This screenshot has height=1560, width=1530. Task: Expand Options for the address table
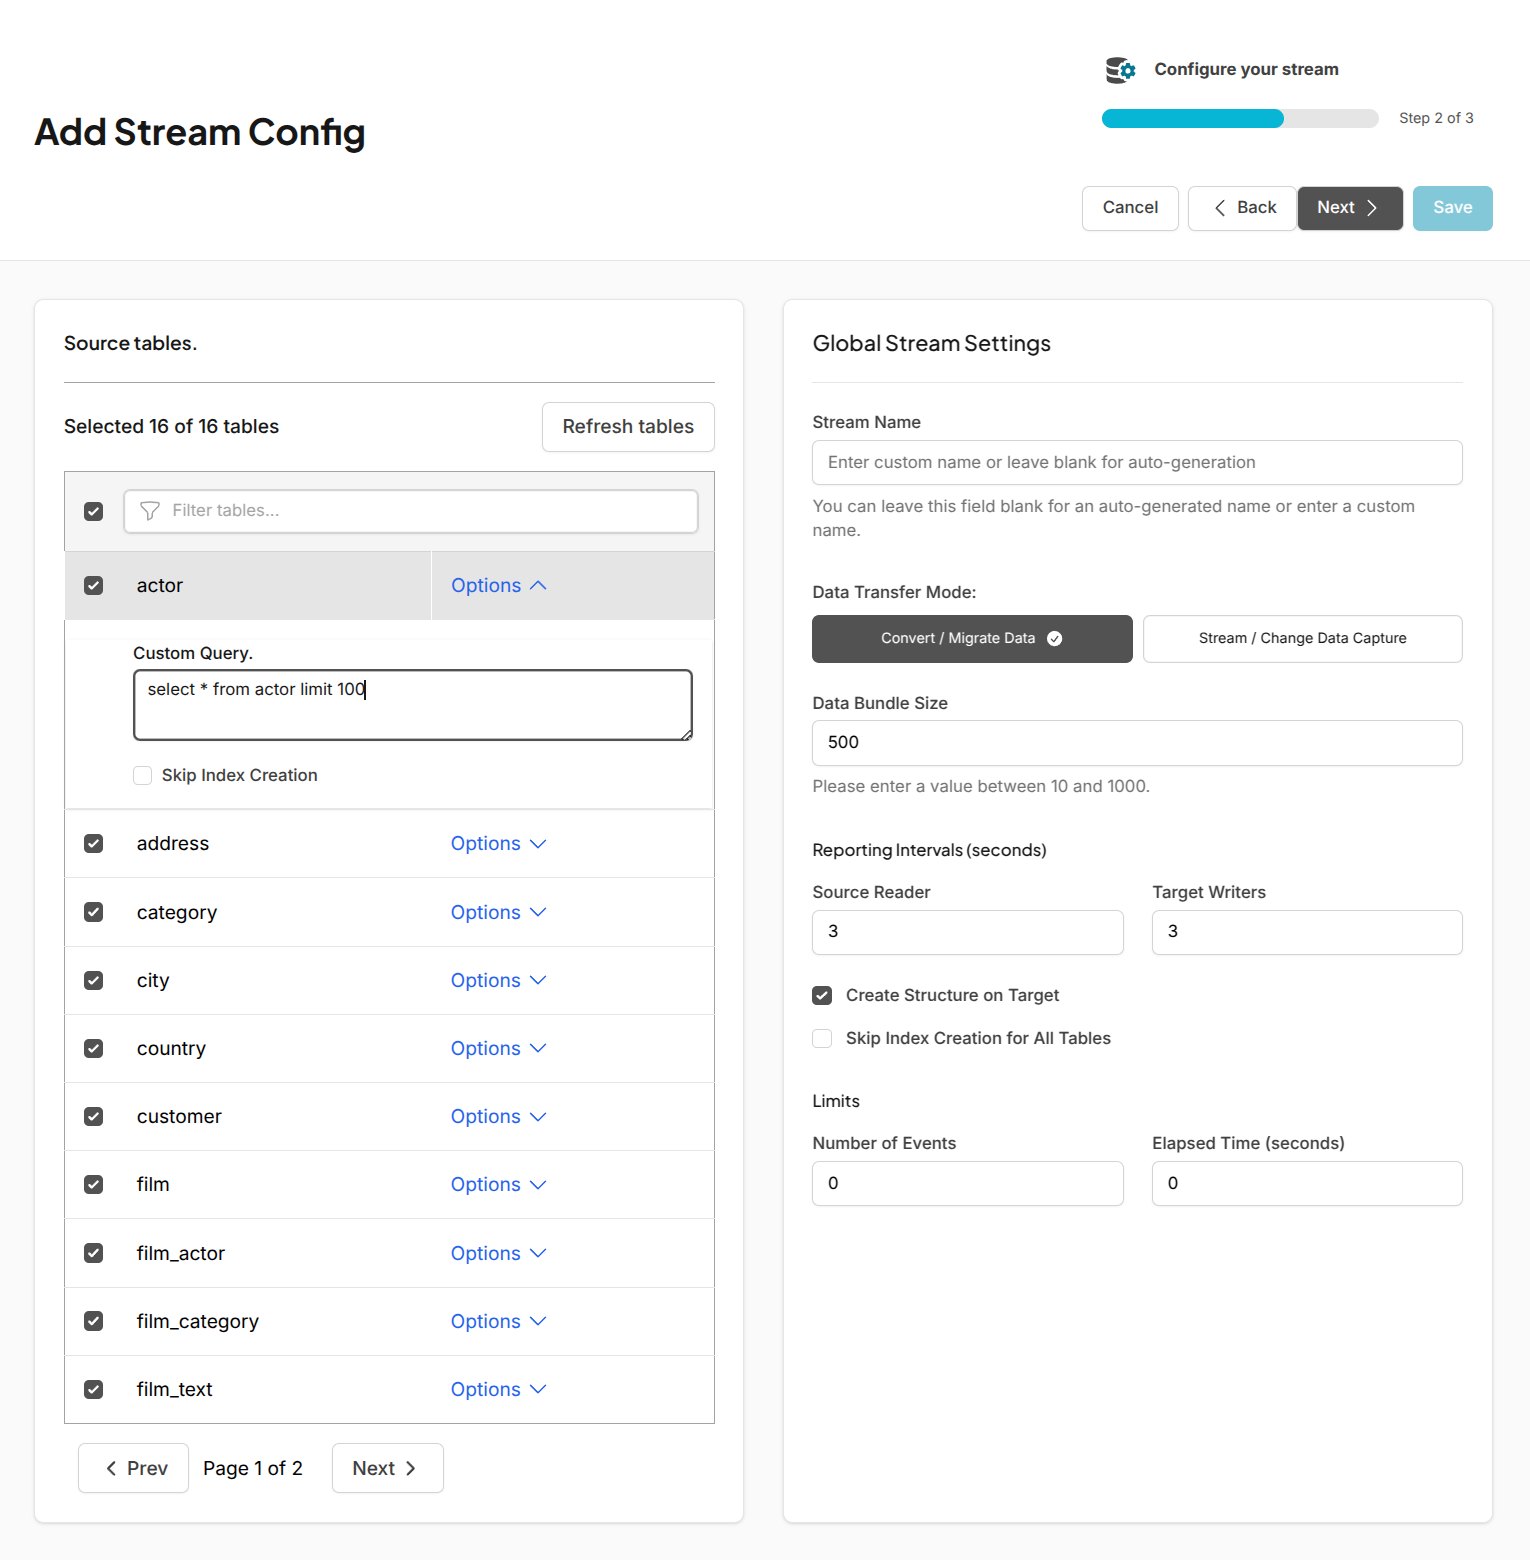tap(498, 843)
